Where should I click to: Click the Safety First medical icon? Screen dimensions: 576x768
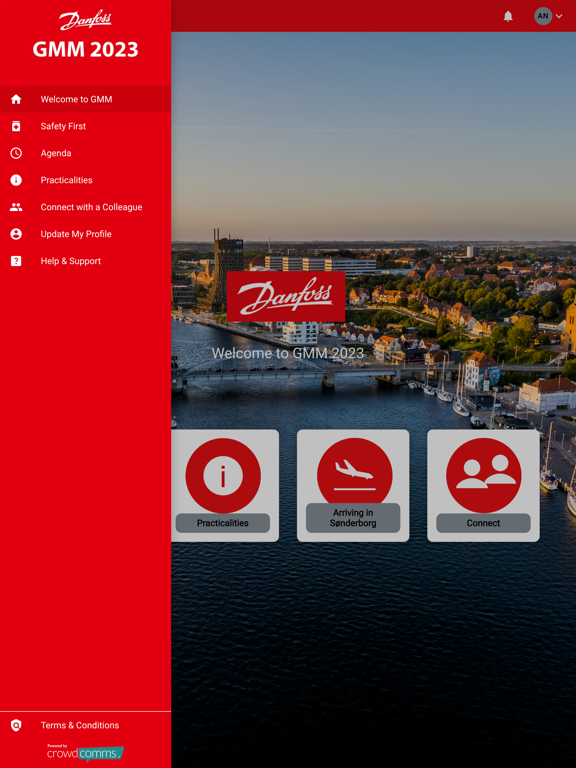[x=16, y=126]
